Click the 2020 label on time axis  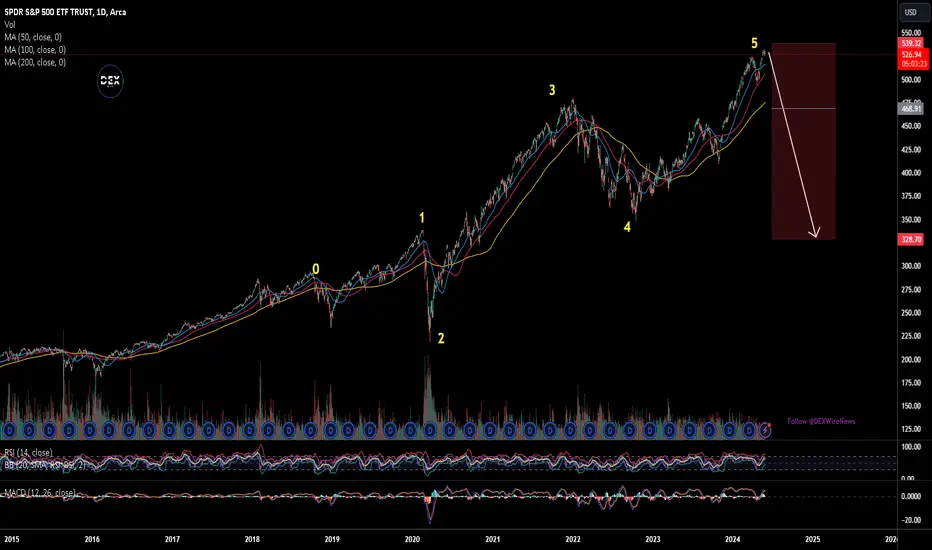pyautogui.click(x=413, y=539)
